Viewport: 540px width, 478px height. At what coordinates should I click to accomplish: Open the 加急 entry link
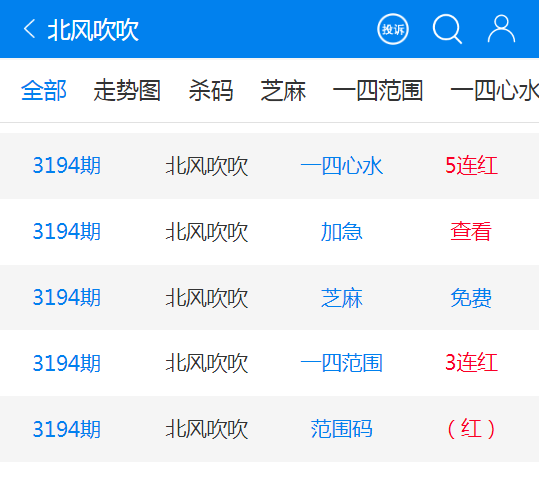point(342,232)
